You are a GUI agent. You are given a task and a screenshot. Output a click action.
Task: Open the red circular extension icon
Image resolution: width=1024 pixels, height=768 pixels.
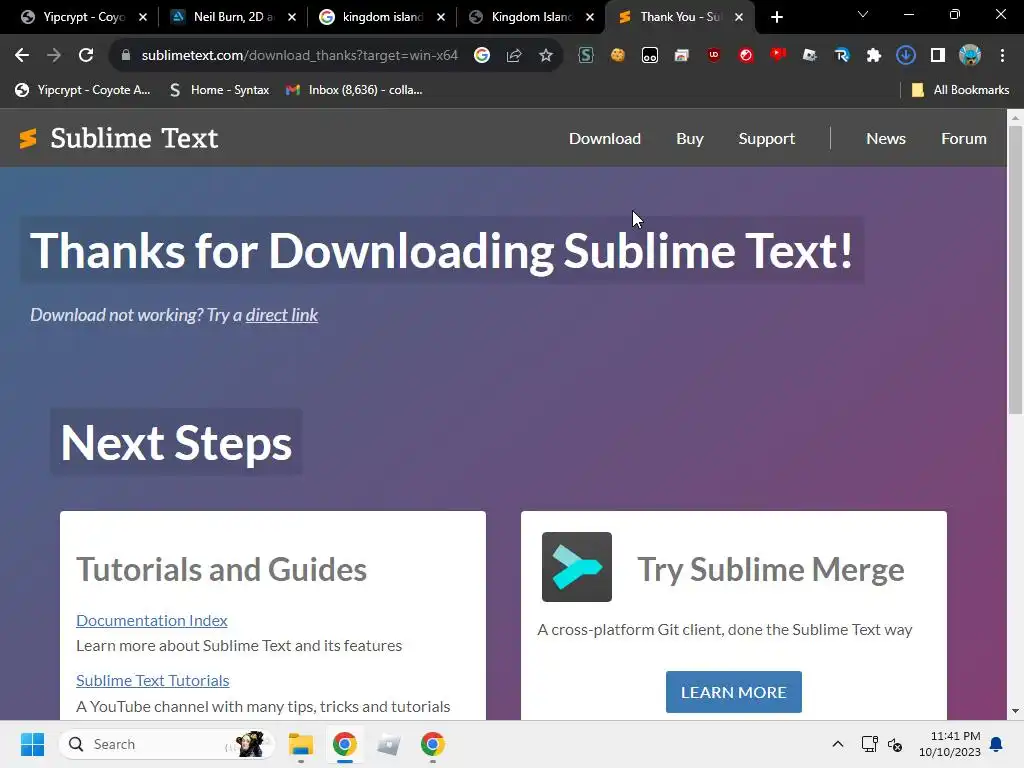(x=746, y=56)
